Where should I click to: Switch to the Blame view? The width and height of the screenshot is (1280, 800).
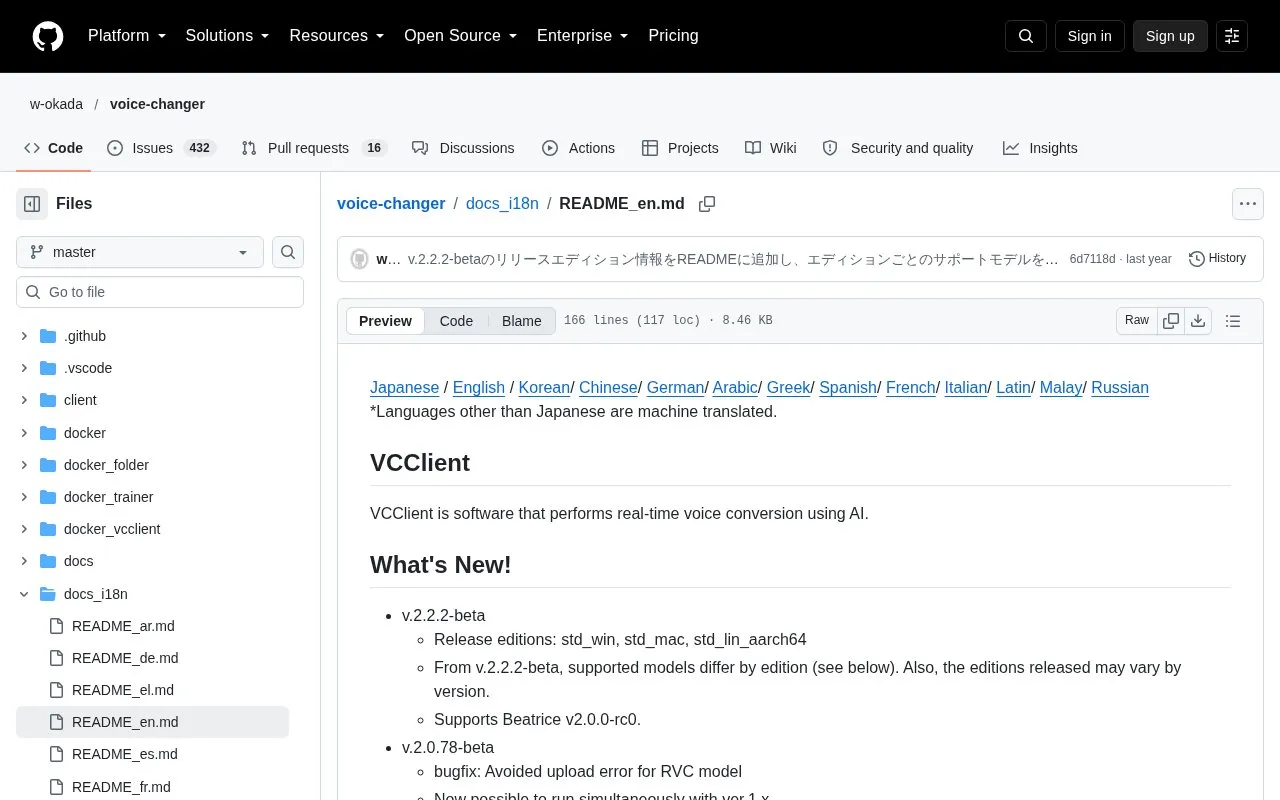521,321
